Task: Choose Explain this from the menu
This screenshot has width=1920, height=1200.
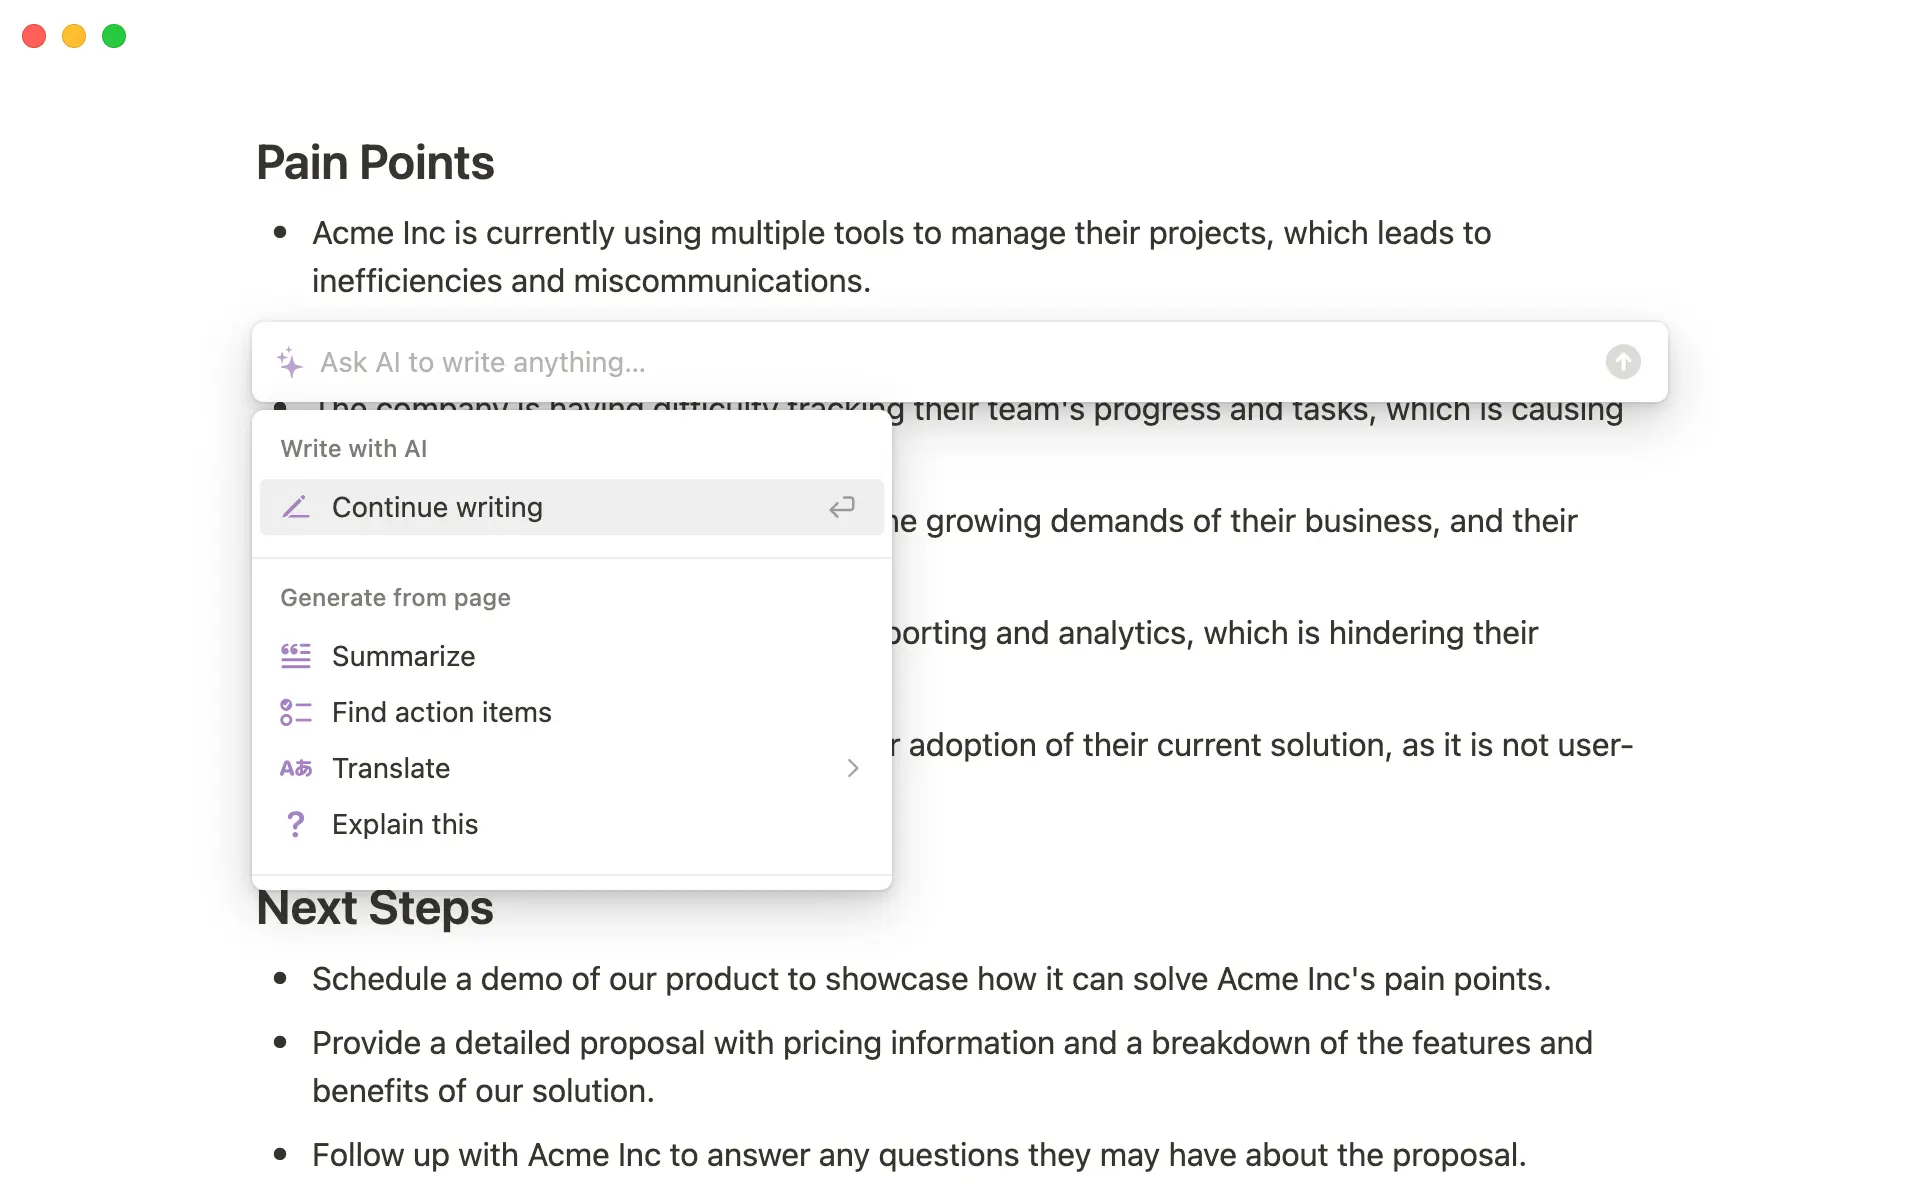Action: pos(405,824)
